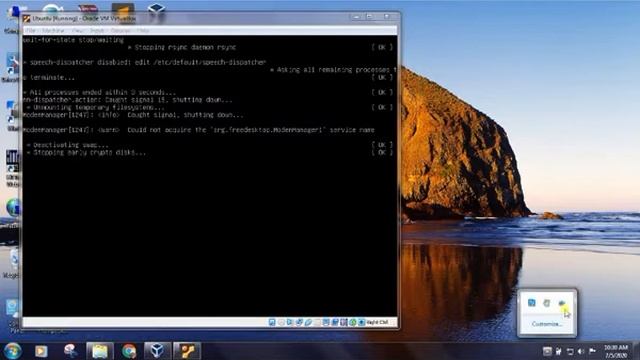
Task: Click the optical disk status icon
Action: tap(281, 322)
